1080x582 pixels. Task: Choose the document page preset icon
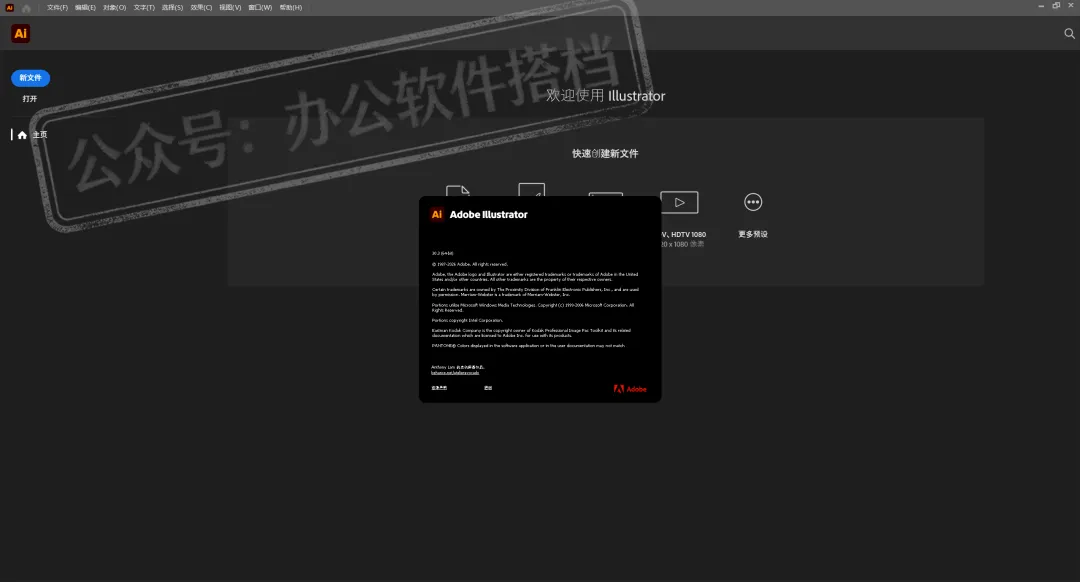[458, 191]
